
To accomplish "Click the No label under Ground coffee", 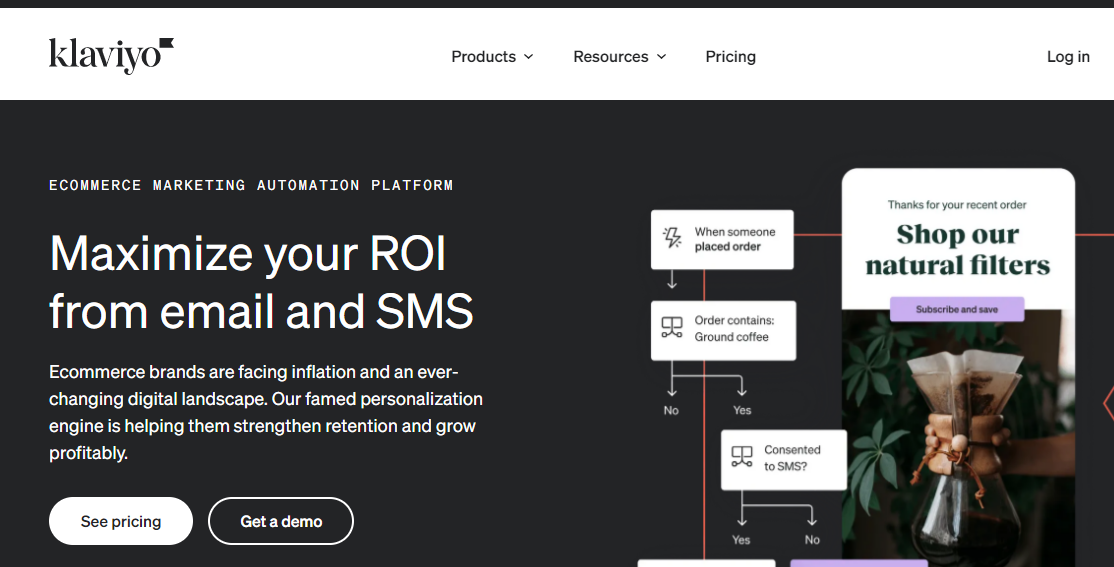I will coord(671,410).
